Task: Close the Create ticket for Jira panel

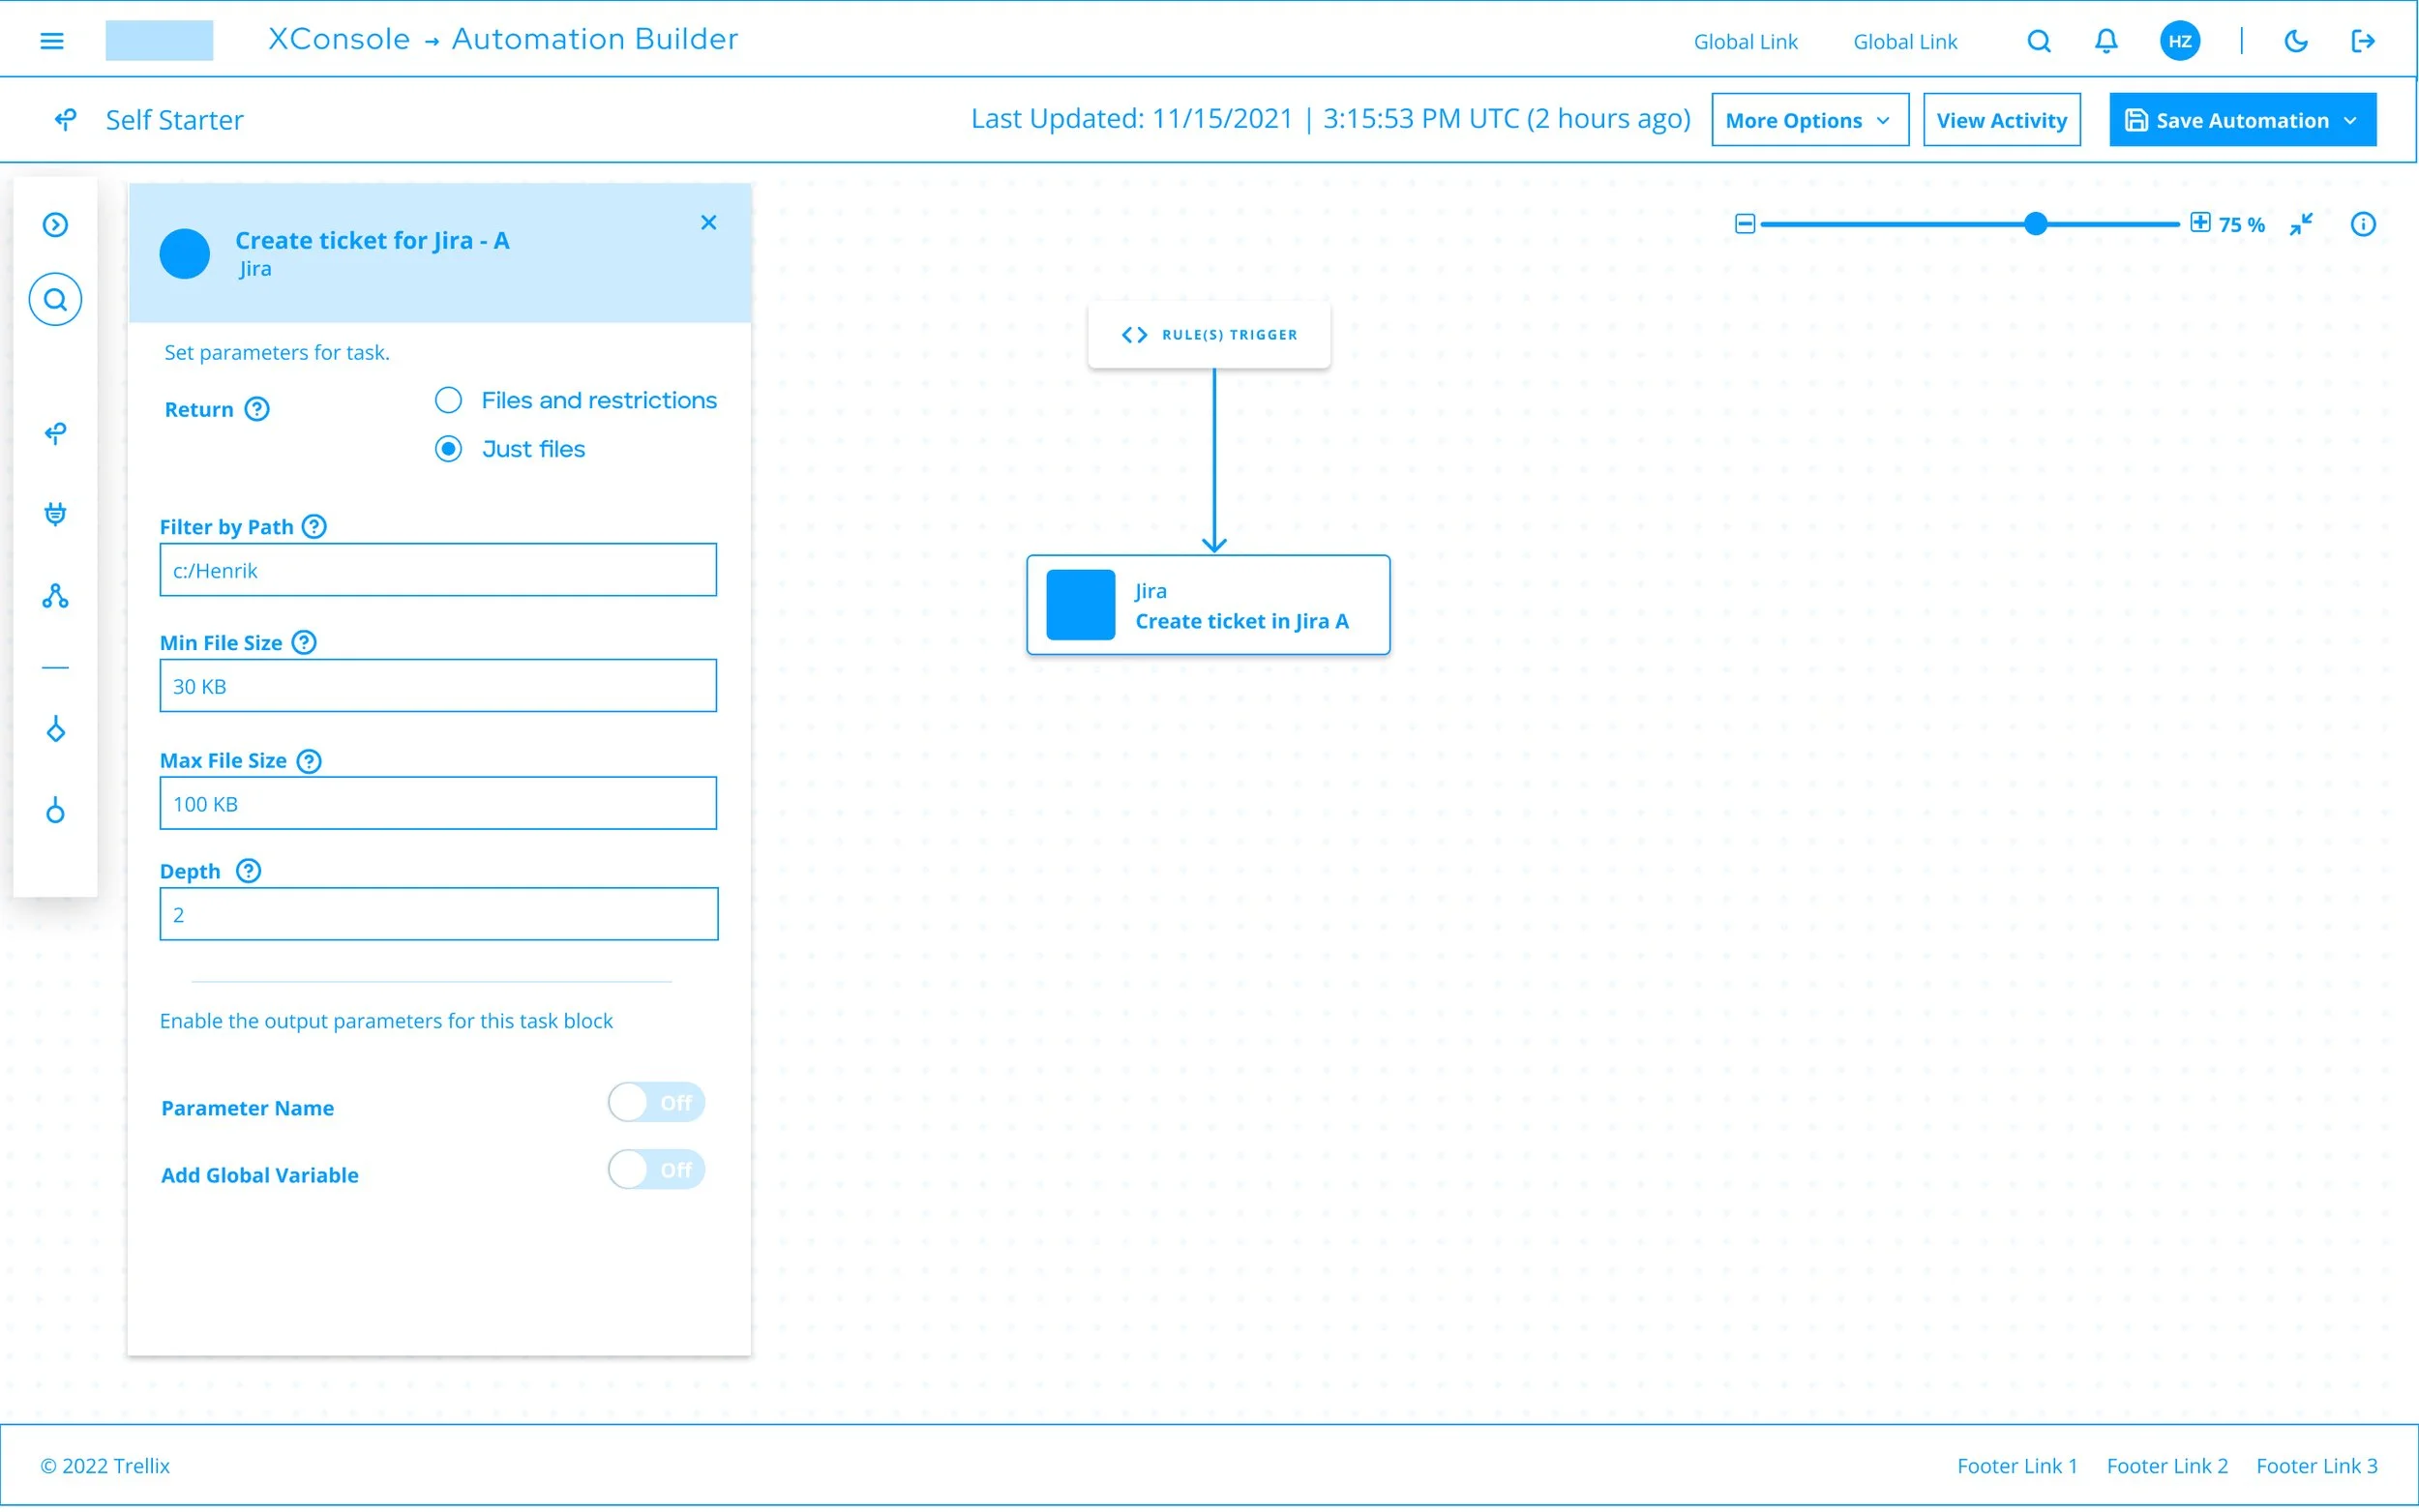Action: pos(708,222)
